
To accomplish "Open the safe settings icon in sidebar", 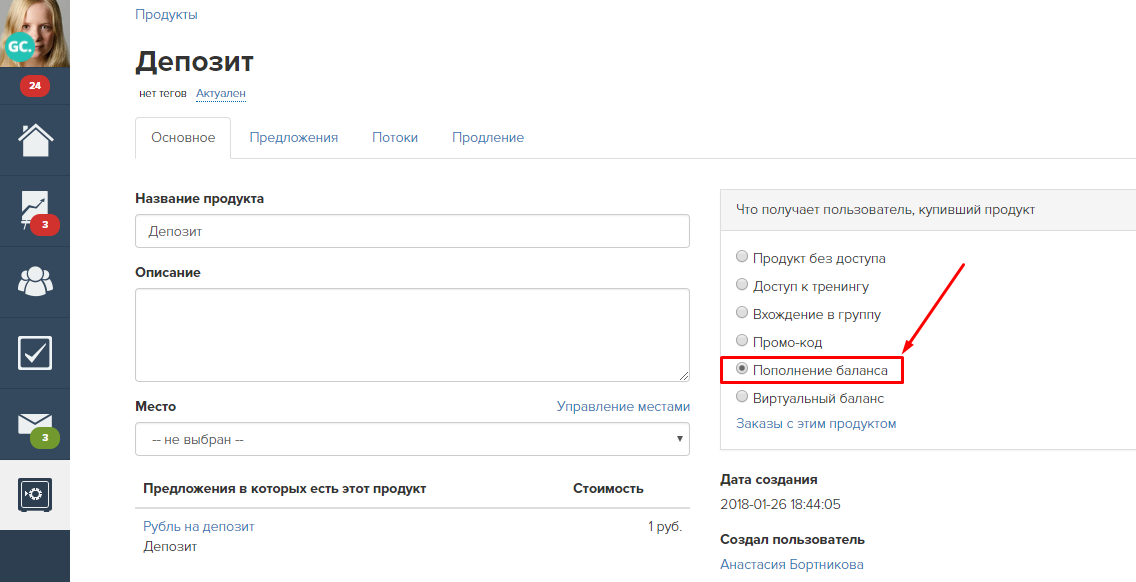I will click(x=35, y=495).
